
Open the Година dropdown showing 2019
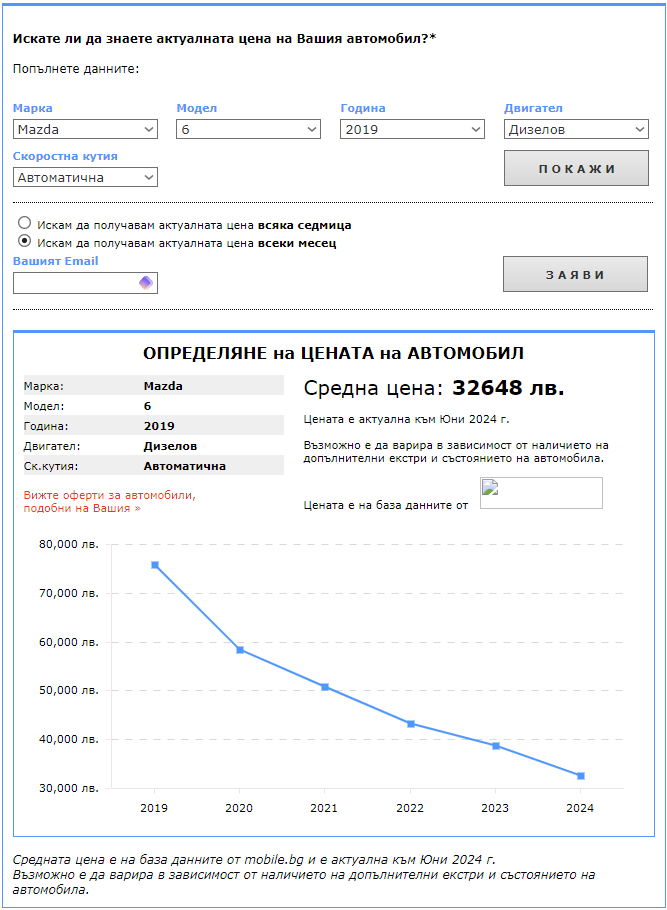pos(412,129)
